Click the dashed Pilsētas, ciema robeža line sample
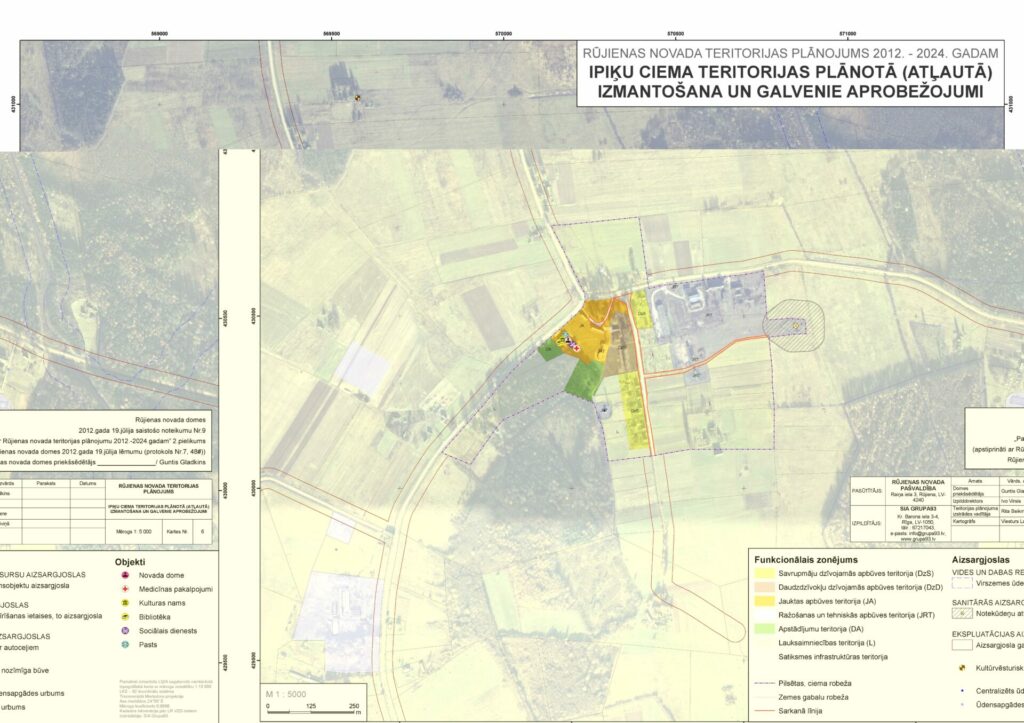Screen dimensions: 1024x723 763,683
